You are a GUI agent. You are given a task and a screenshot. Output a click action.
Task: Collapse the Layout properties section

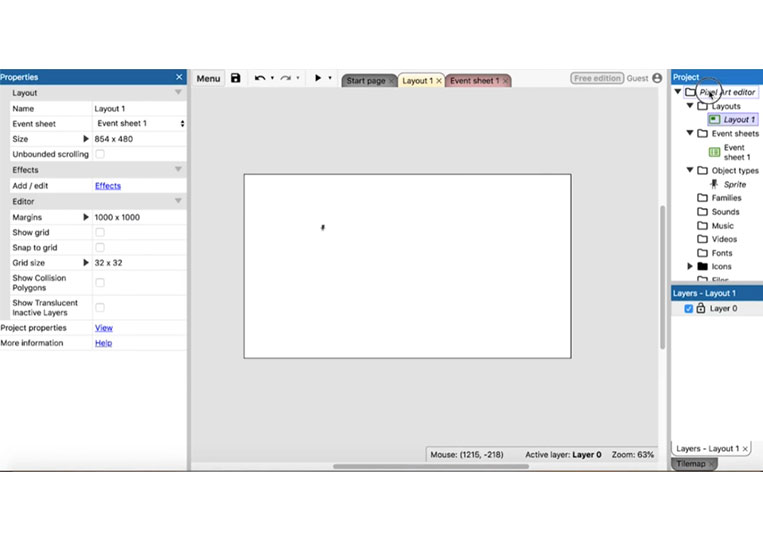pyautogui.click(x=178, y=92)
